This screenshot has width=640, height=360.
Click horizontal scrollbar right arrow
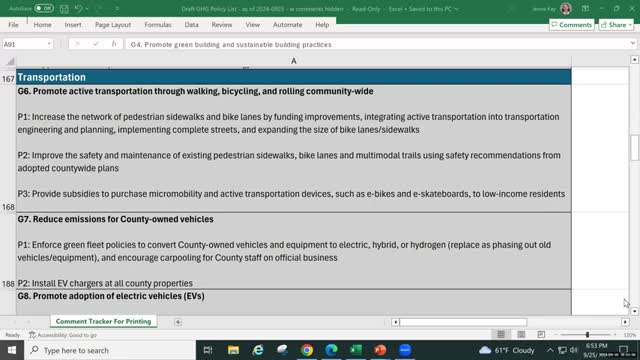(x=625, y=322)
